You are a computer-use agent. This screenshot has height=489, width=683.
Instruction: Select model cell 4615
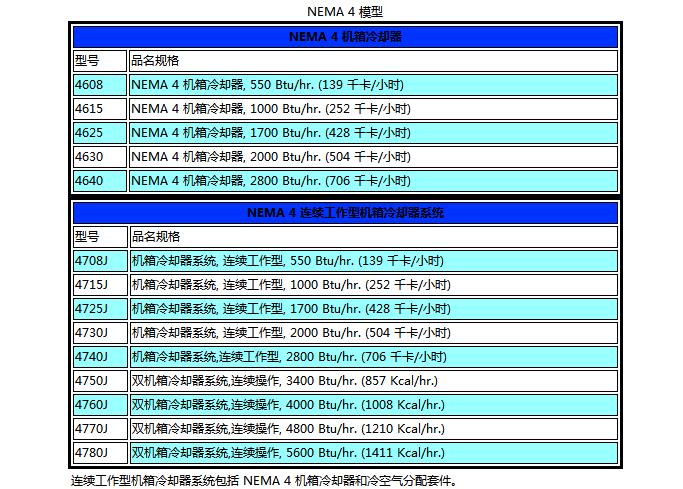coord(100,109)
